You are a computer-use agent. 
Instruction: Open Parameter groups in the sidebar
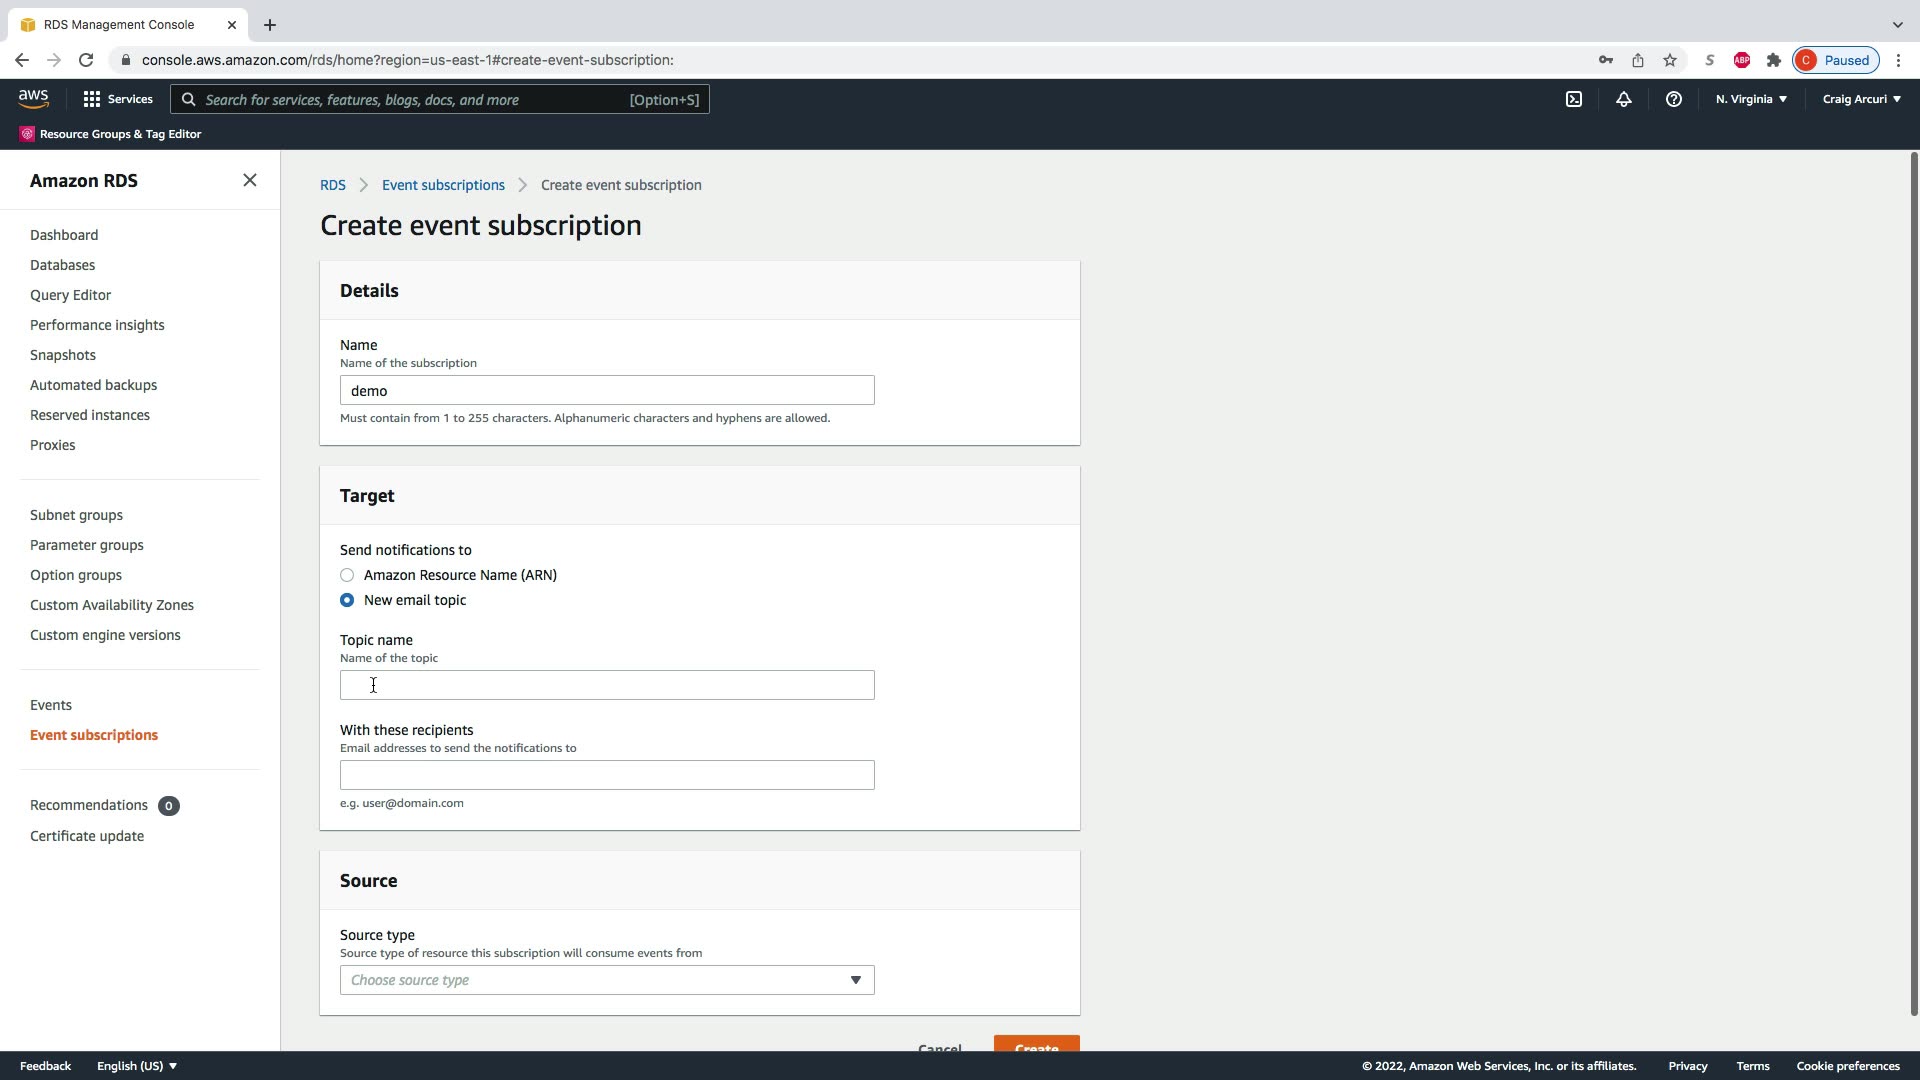click(86, 545)
